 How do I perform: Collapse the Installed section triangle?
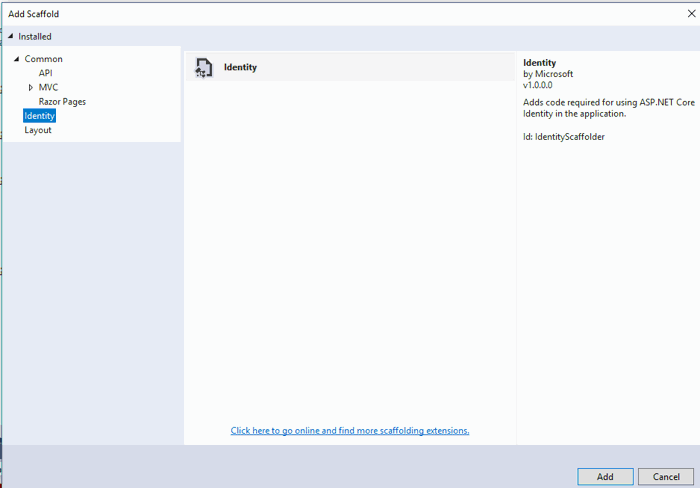click(11, 37)
